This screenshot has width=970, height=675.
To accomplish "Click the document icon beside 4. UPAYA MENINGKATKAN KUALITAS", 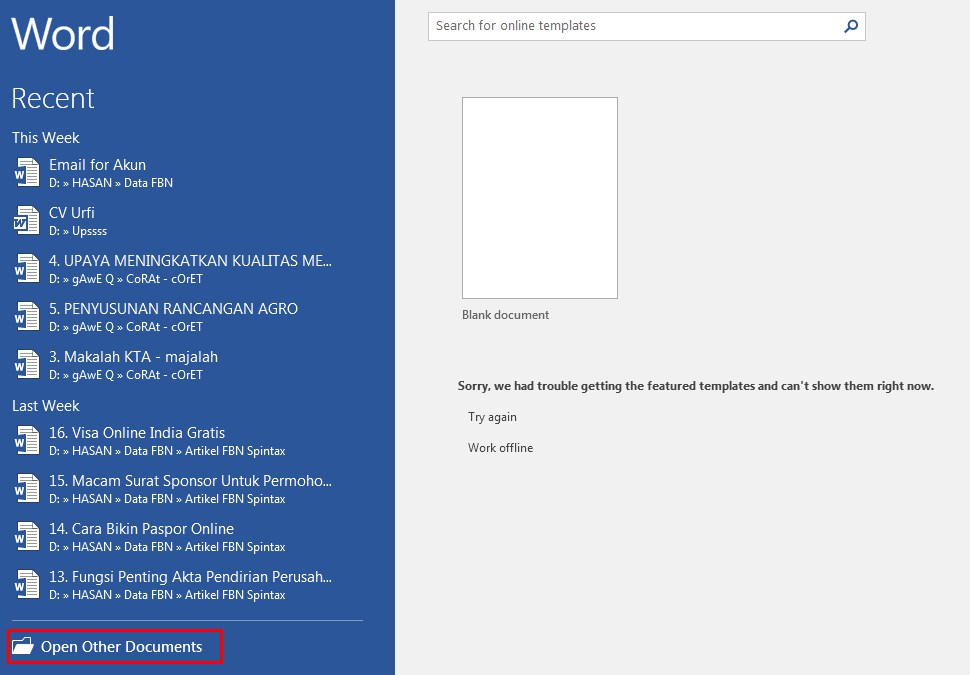I will click(x=27, y=269).
